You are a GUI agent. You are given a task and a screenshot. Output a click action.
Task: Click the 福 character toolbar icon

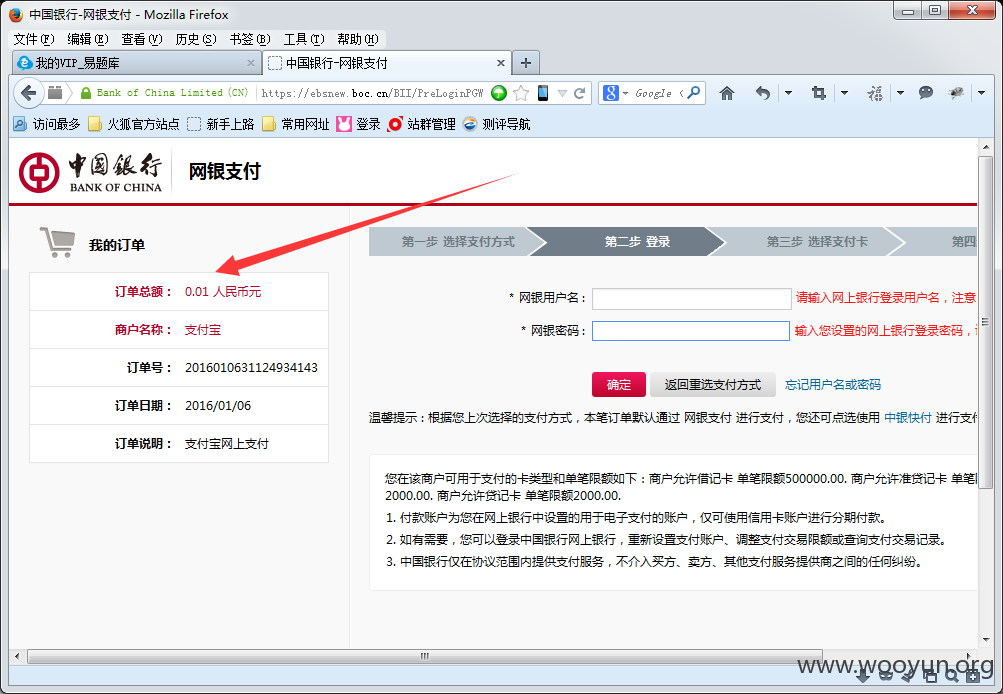tap(874, 93)
